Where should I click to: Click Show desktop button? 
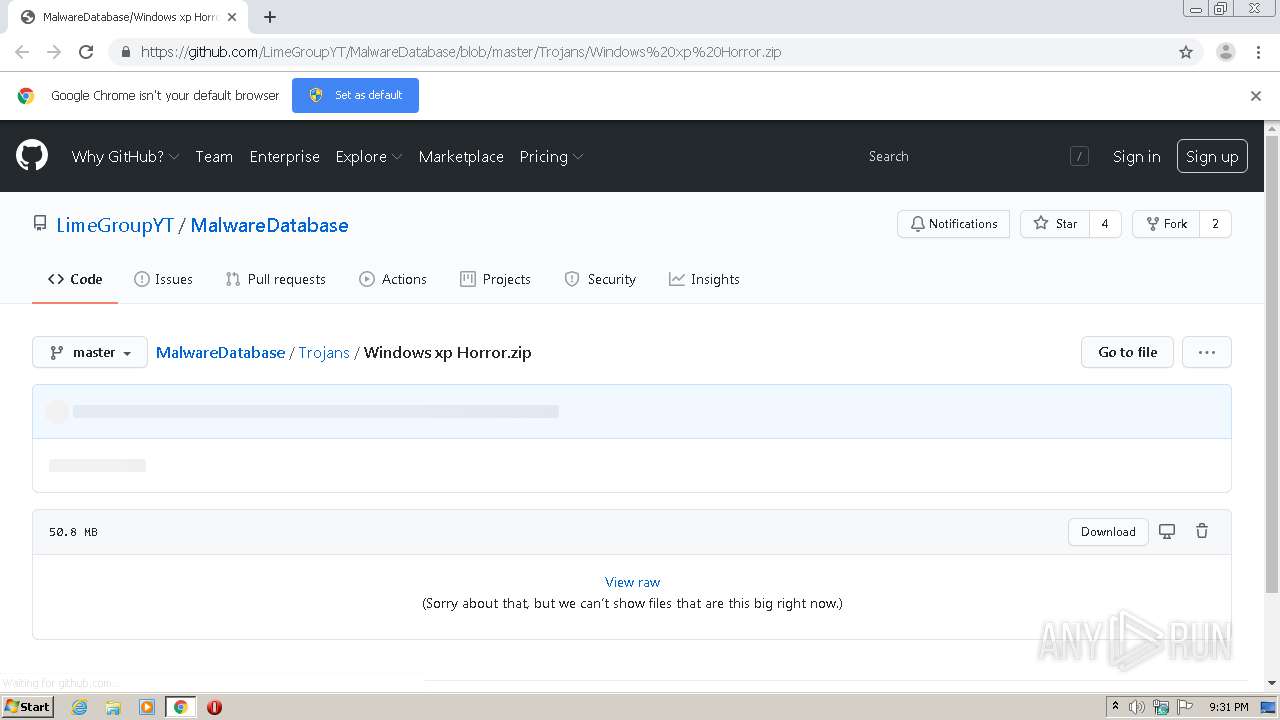(x=1269, y=707)
